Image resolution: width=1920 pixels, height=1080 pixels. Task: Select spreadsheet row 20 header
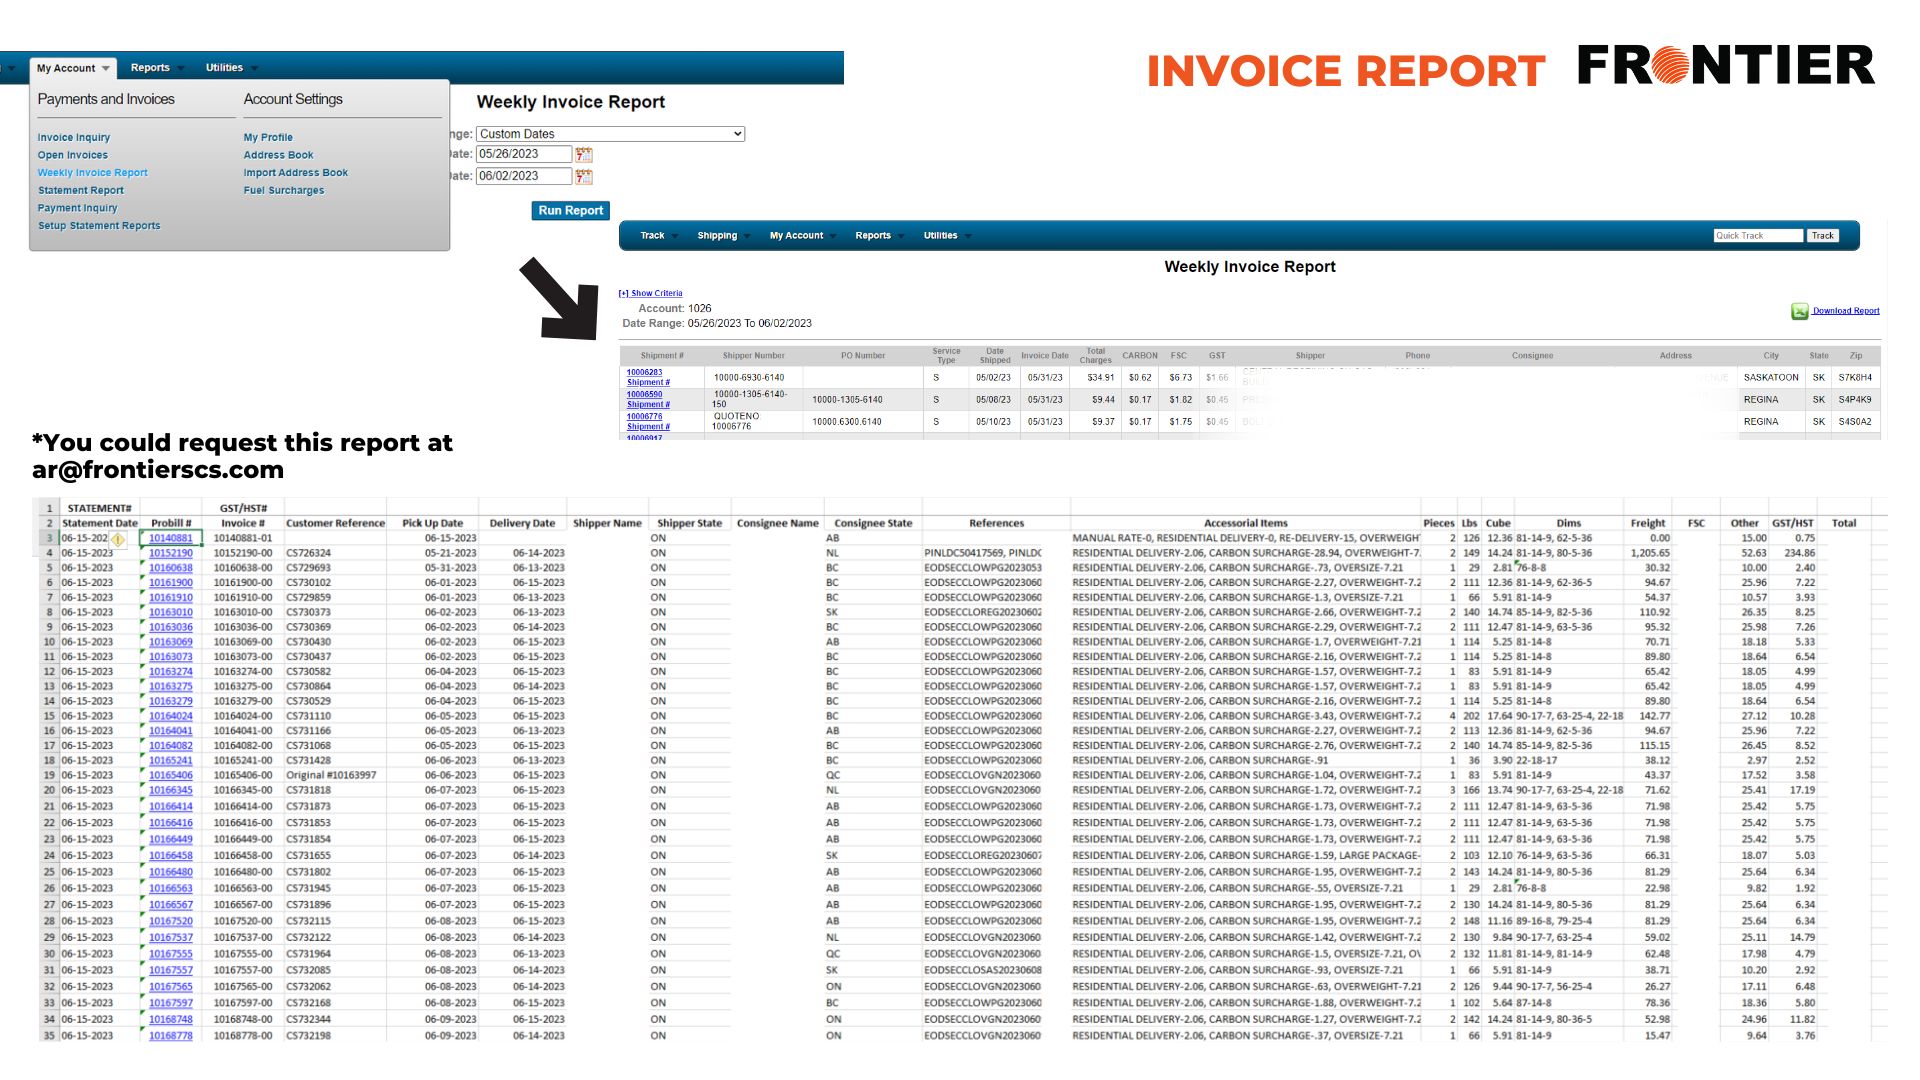pyautogui.click(x=48, y=791)
